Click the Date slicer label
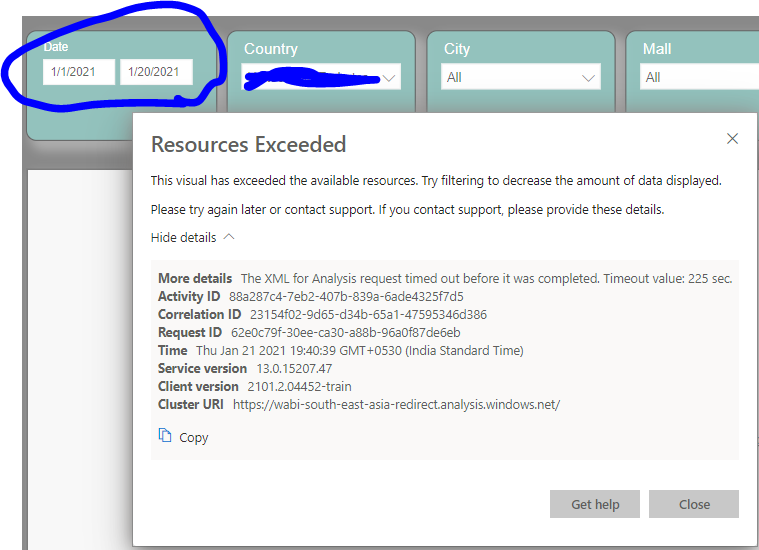 [56, 47]
